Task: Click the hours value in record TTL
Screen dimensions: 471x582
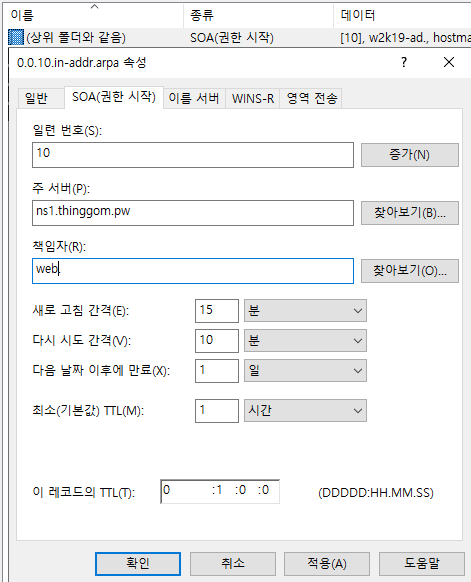Action: [x=218, y=491]
